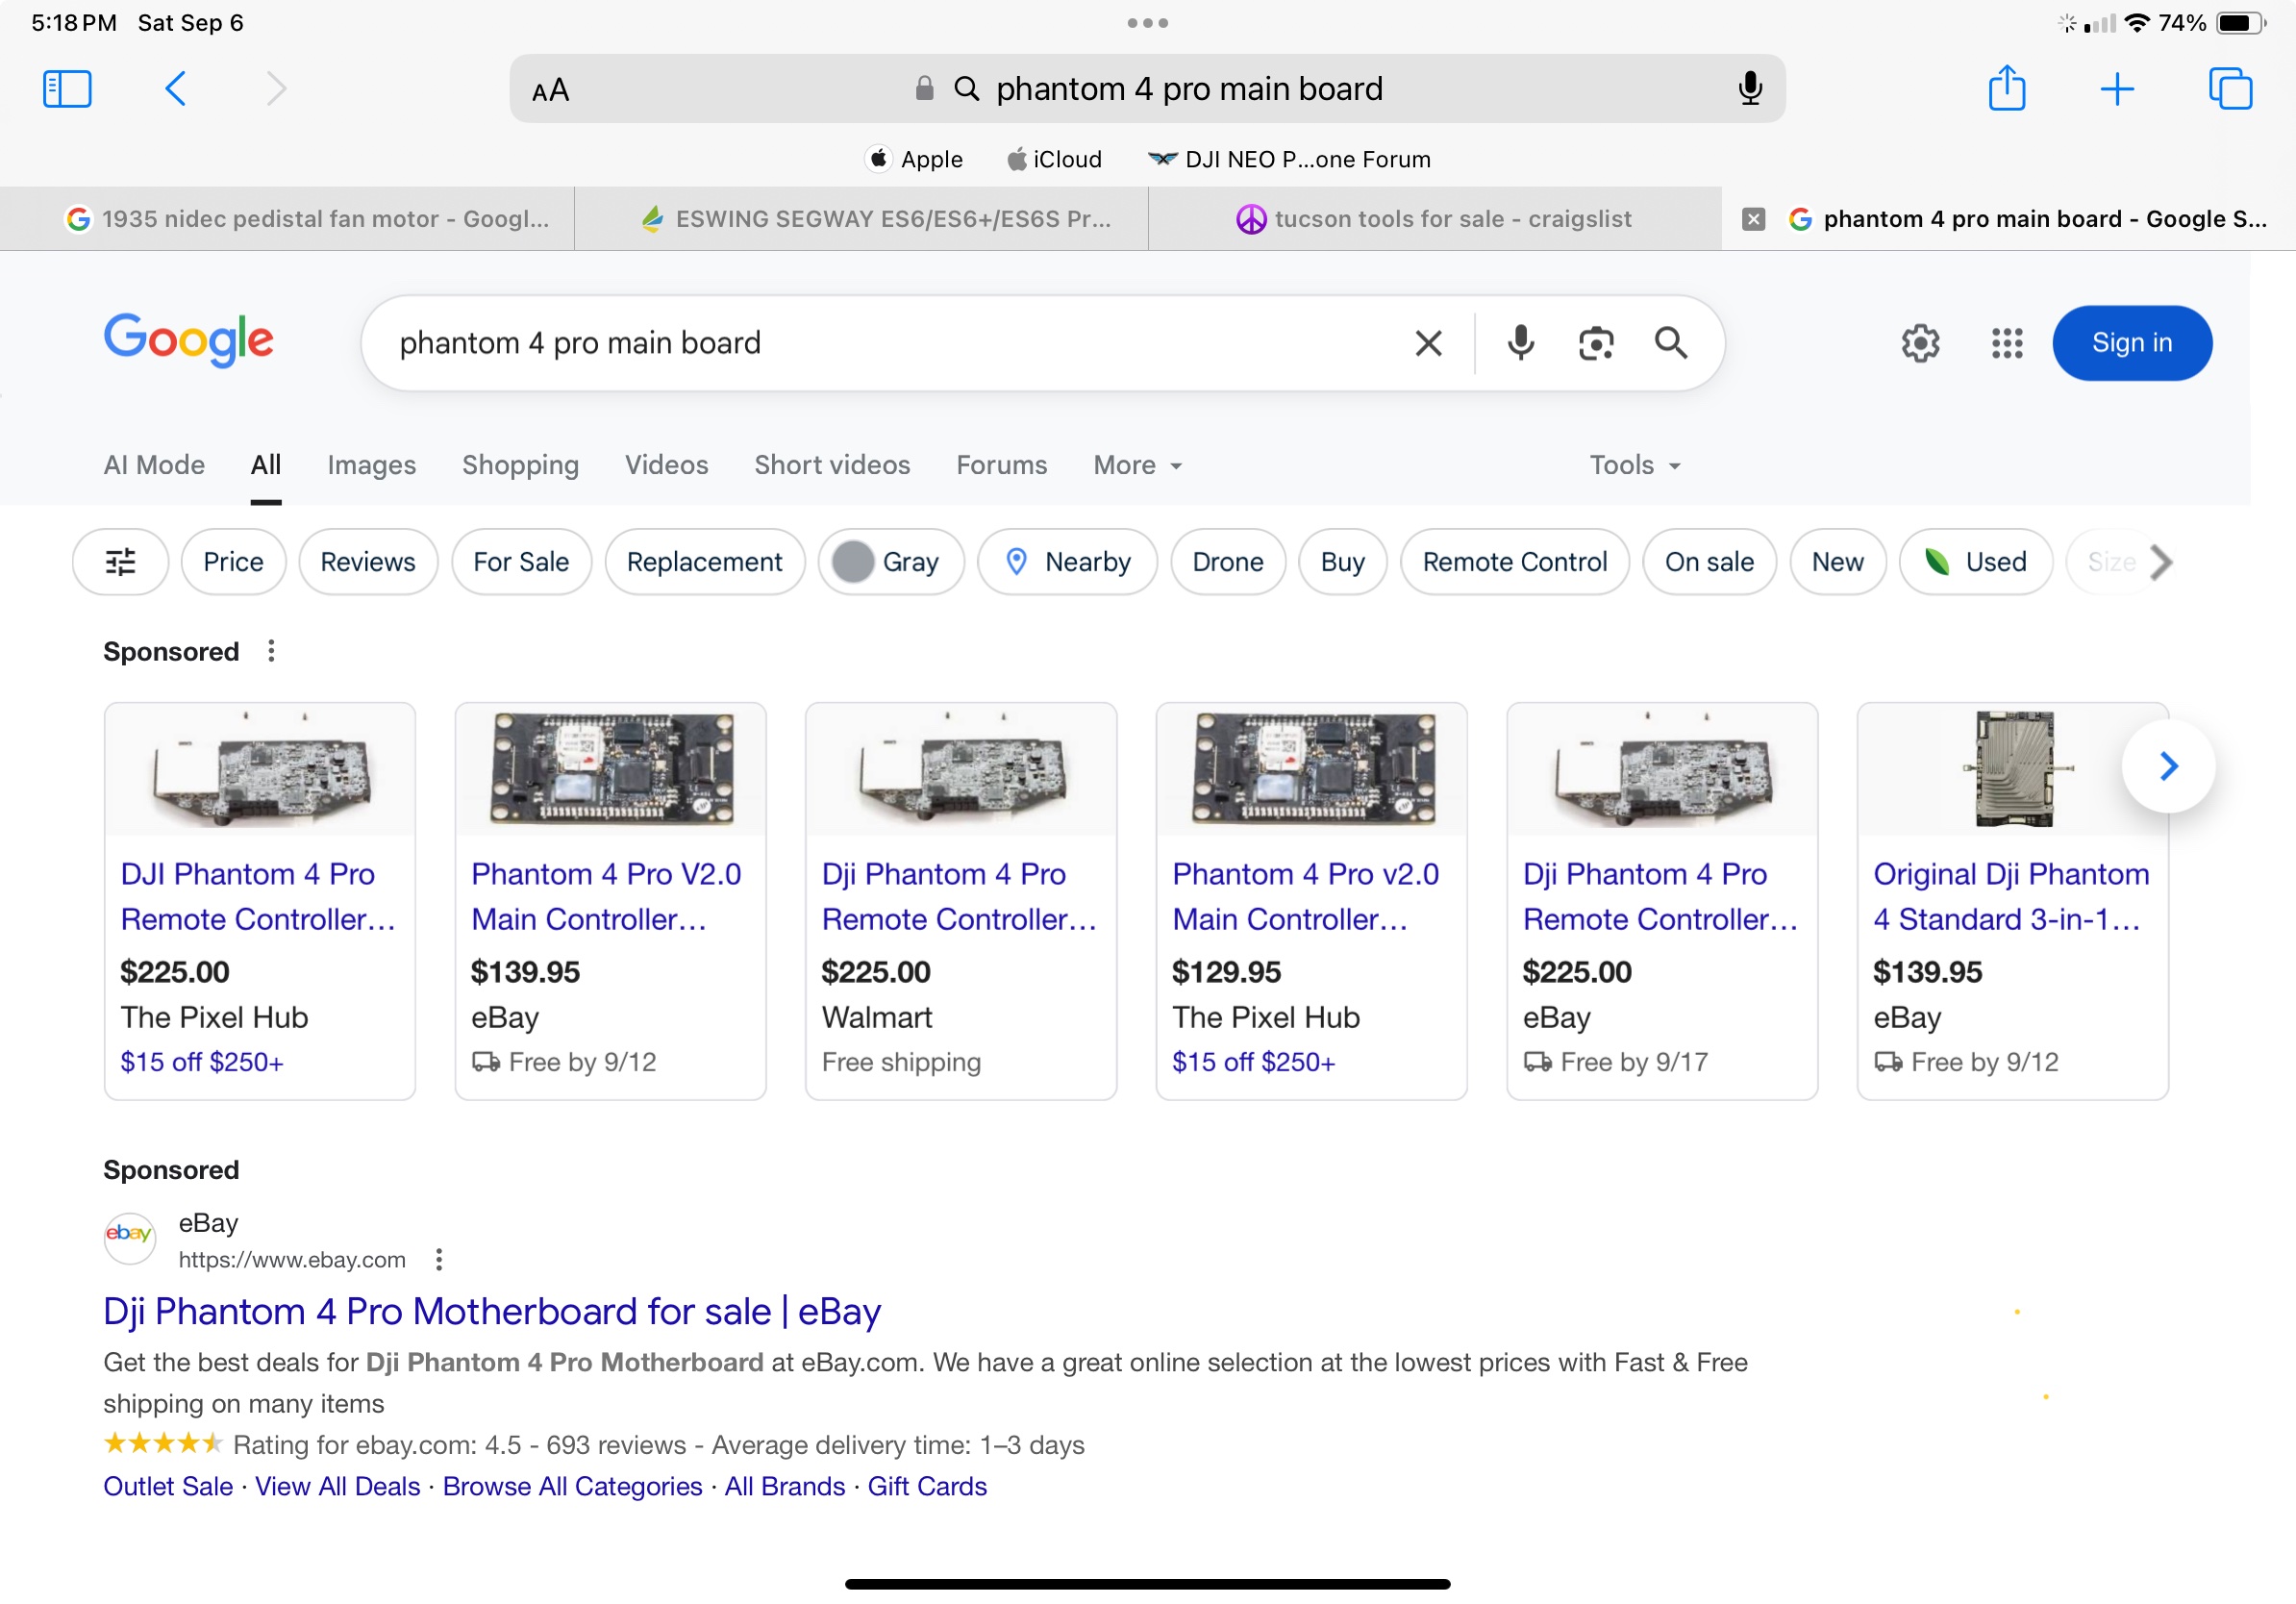Apply the Nearby filter chip

click(1067, 562)
